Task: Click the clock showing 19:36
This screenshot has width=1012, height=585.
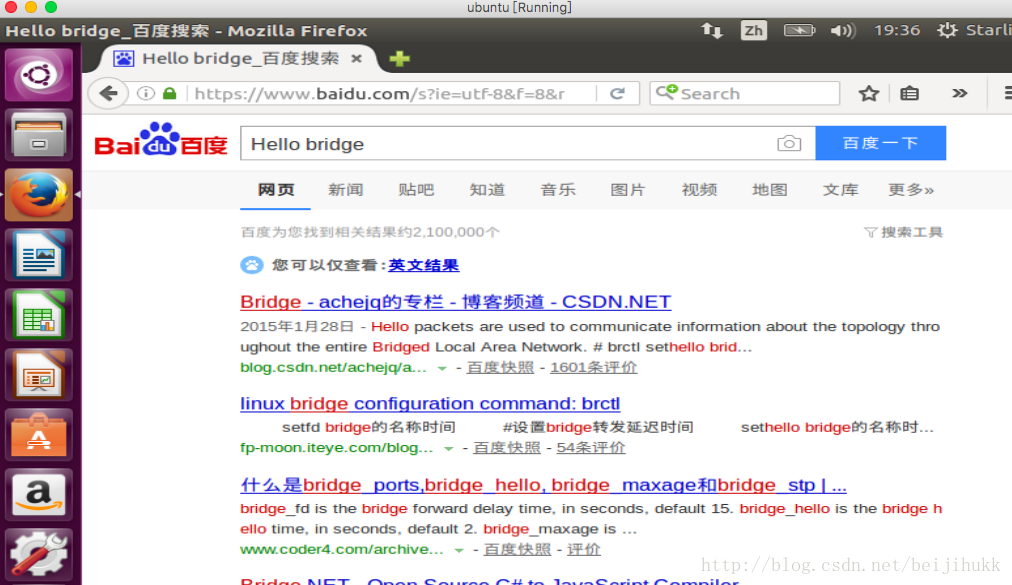Action: (897, 30)
